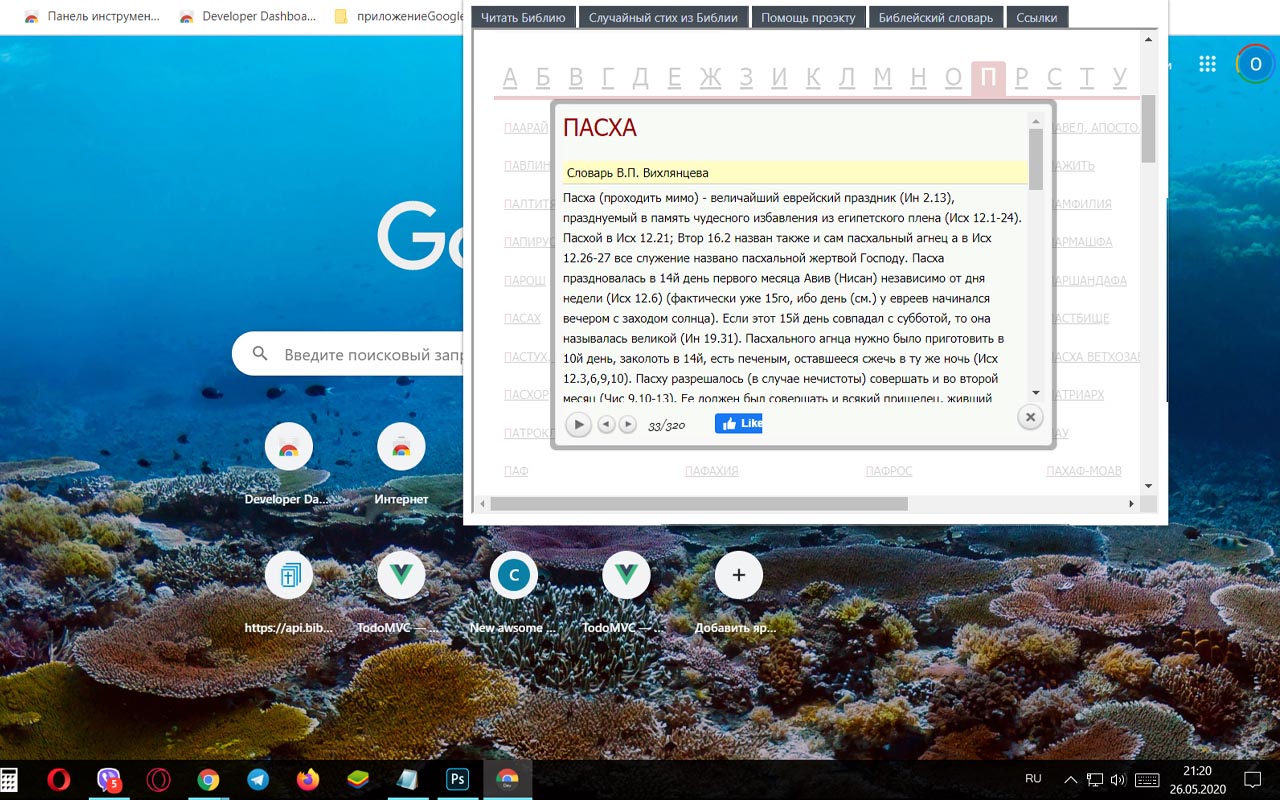Screen dimensions: 1280x800
Task: Open BlueStacks from taskbar
Action: (x=358, y=780)
